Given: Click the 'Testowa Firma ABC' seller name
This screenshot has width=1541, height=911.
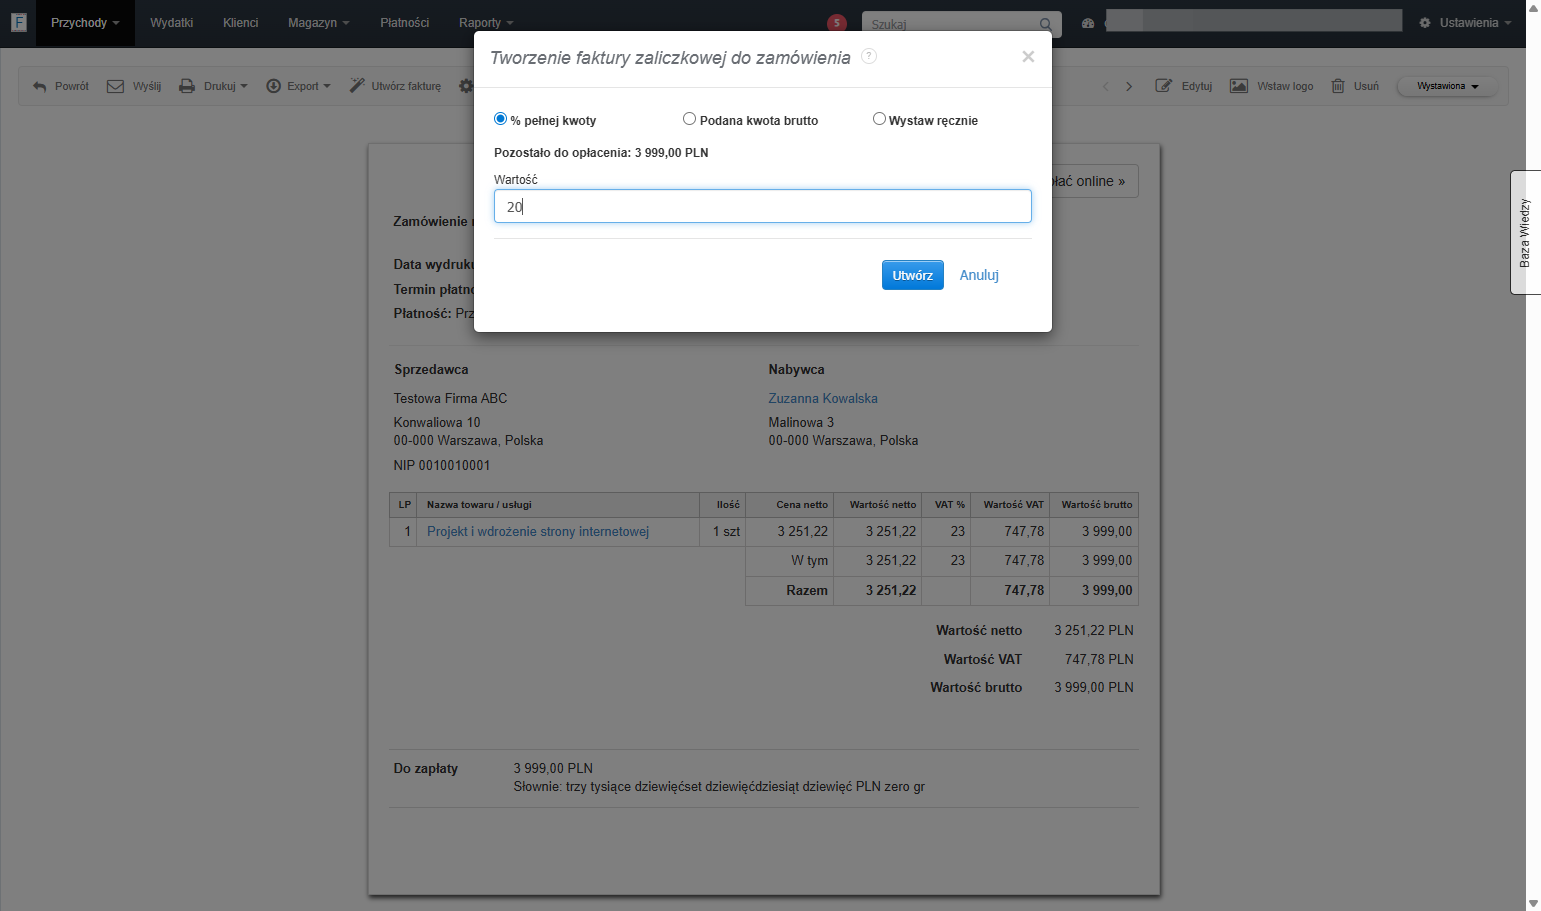Looking at the screenshot, I should [x=450, y=398].
